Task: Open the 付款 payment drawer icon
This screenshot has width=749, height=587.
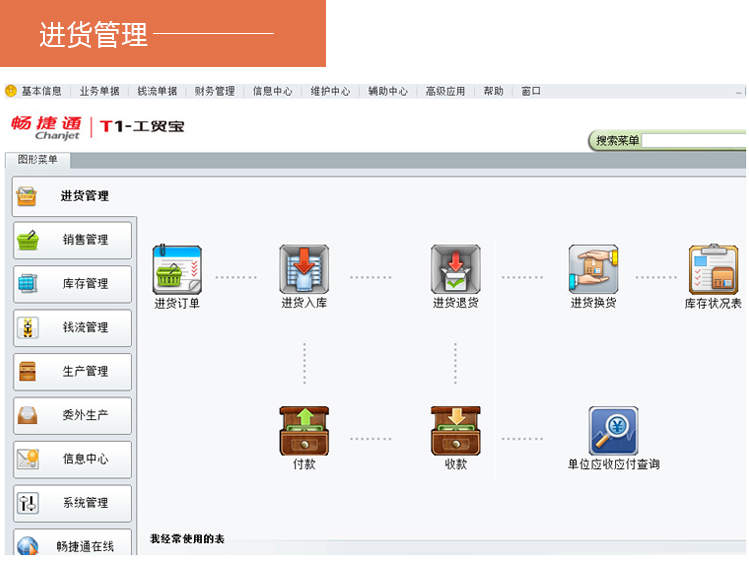Action: click(304, 431)
